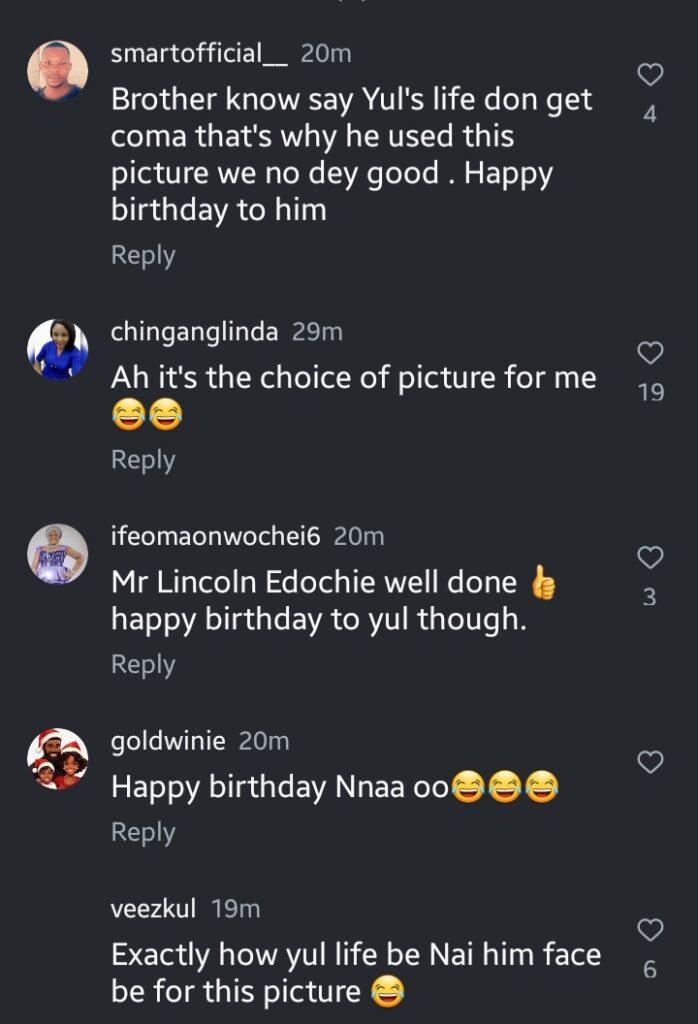Go to ifeomaonwochei6's username
This screenshot has width=698, height=1024.
coord(215,536)
